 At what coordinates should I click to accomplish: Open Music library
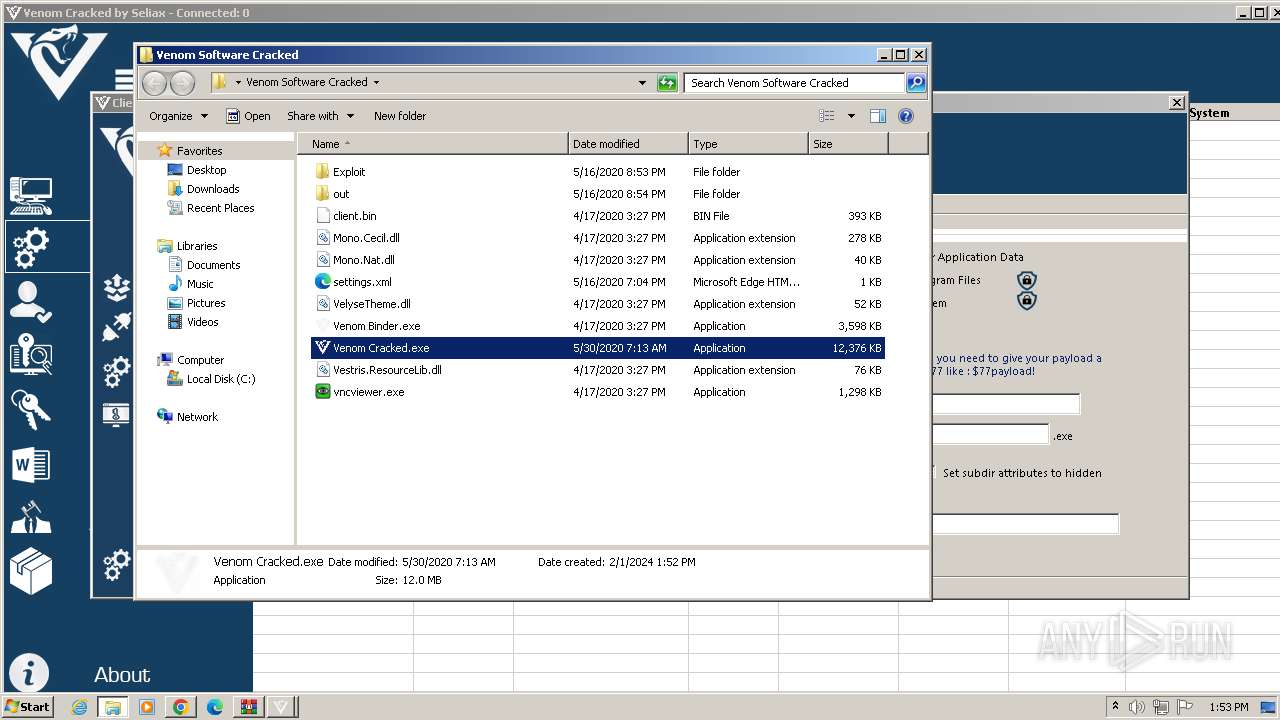(x=200, y=284)
